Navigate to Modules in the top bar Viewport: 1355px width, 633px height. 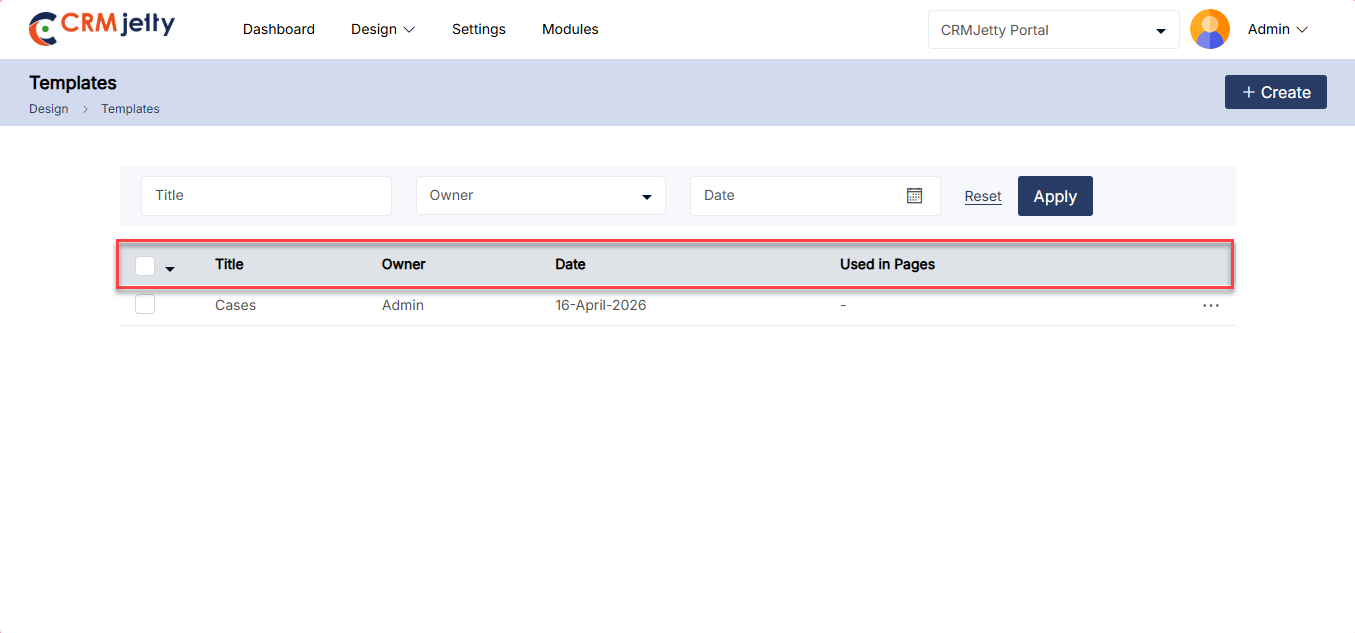tap(570, 30)
